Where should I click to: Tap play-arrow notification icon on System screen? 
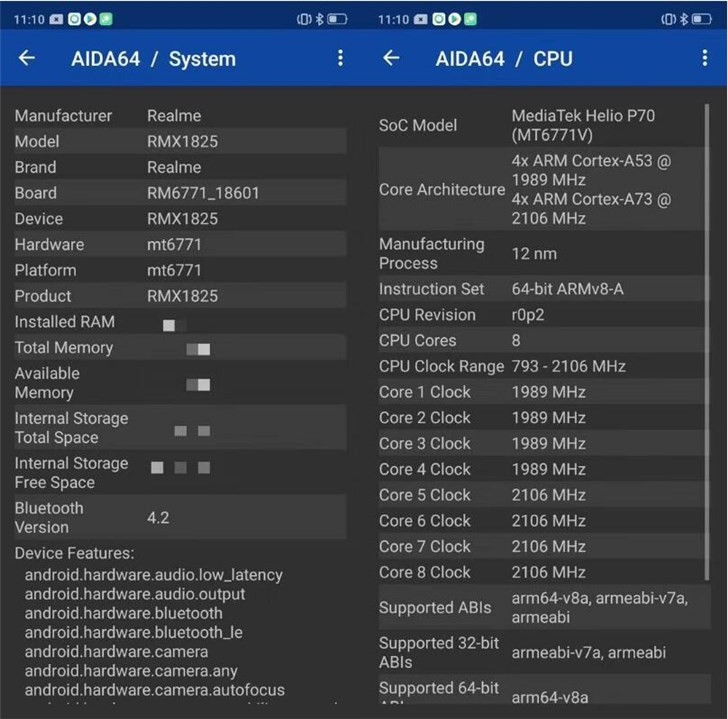click(90, 19)
